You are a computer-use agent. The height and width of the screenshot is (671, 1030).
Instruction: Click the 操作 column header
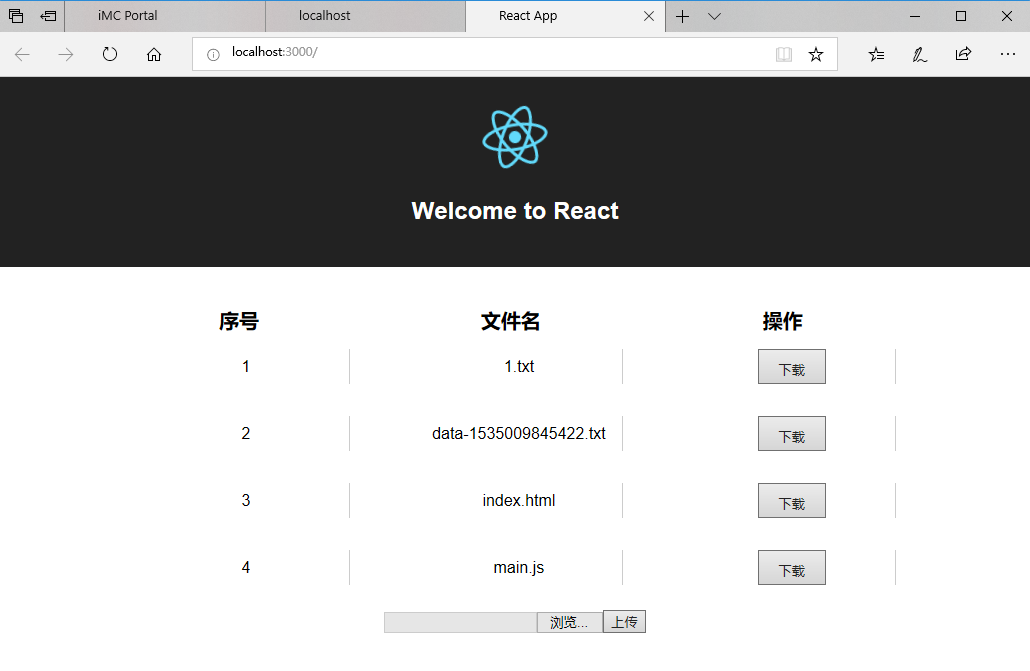782,321
